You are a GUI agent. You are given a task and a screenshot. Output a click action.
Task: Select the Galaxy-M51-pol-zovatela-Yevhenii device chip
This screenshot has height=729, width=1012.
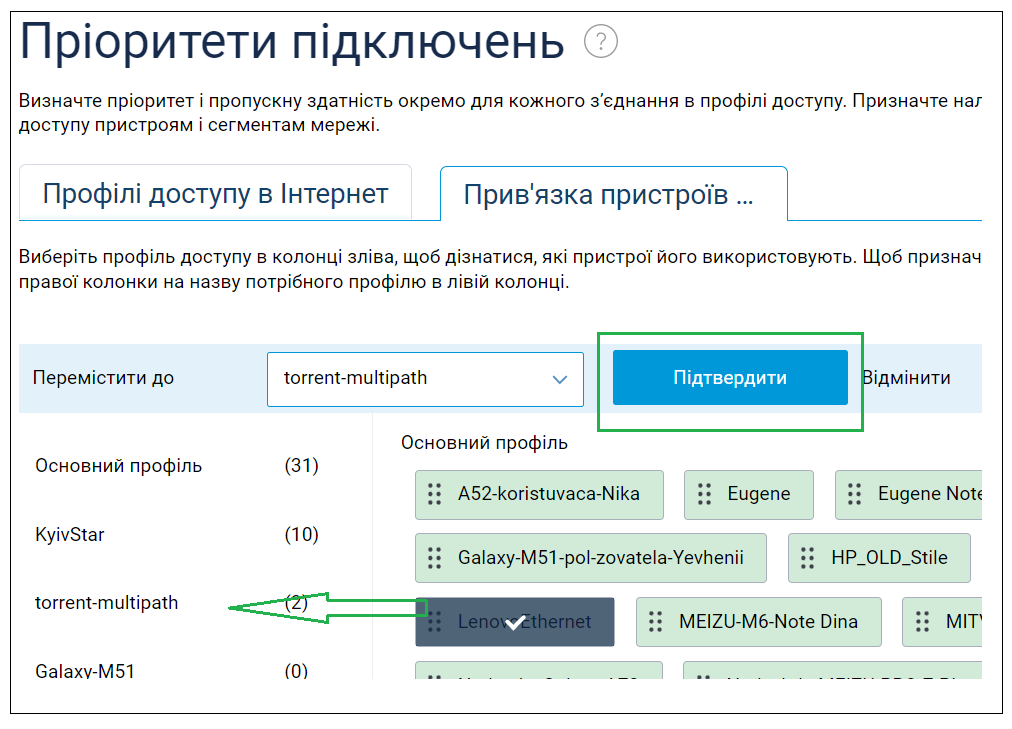point(591,558)
